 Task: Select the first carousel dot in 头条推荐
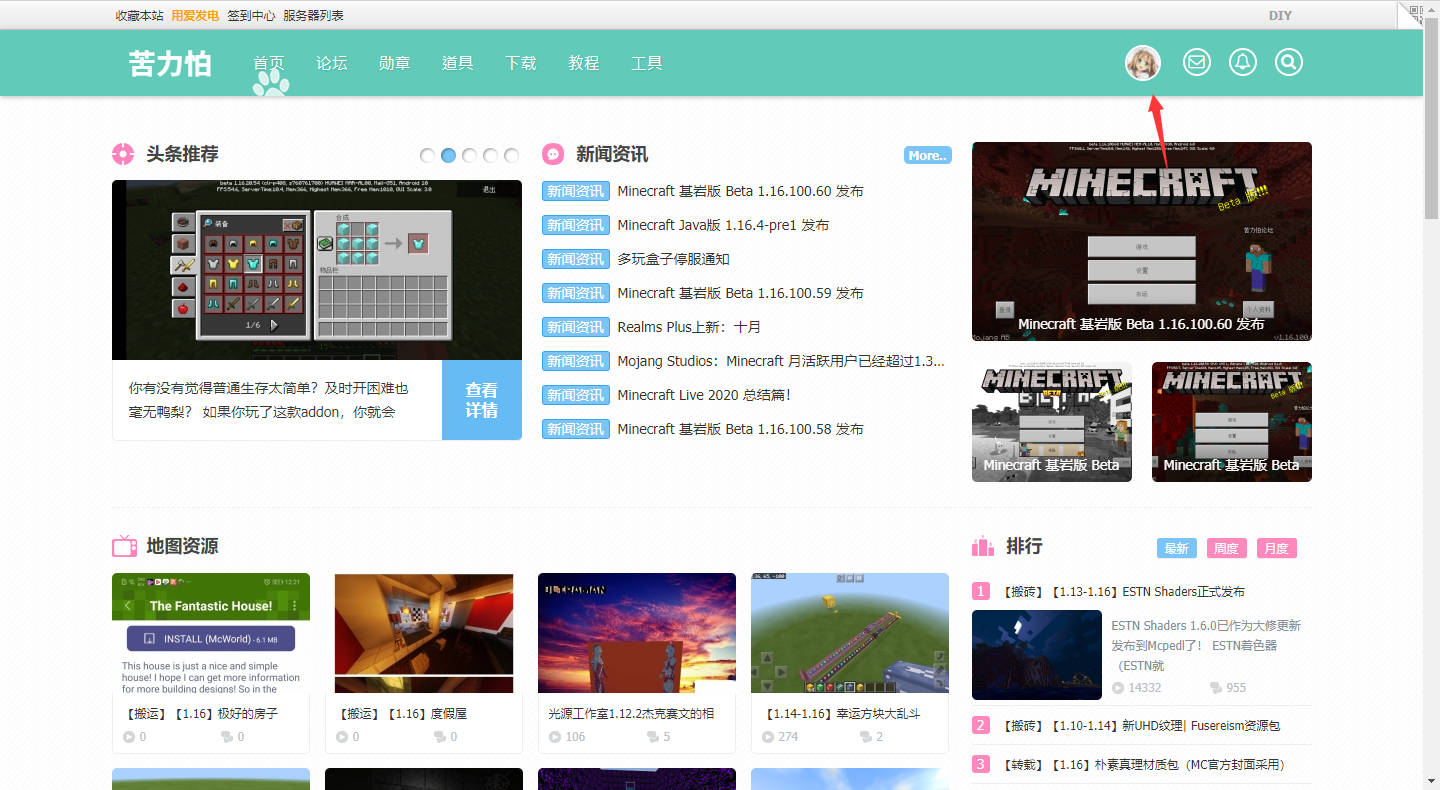(428, 155)
